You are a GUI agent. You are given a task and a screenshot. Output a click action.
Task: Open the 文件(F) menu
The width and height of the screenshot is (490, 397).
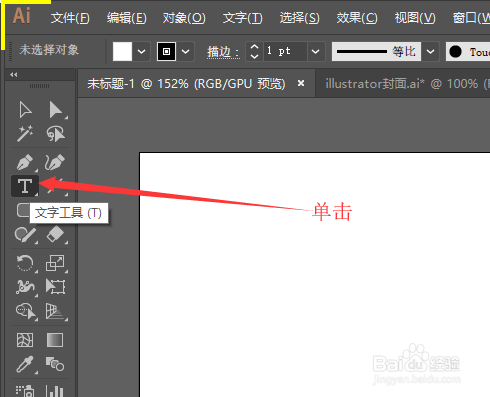70,18
